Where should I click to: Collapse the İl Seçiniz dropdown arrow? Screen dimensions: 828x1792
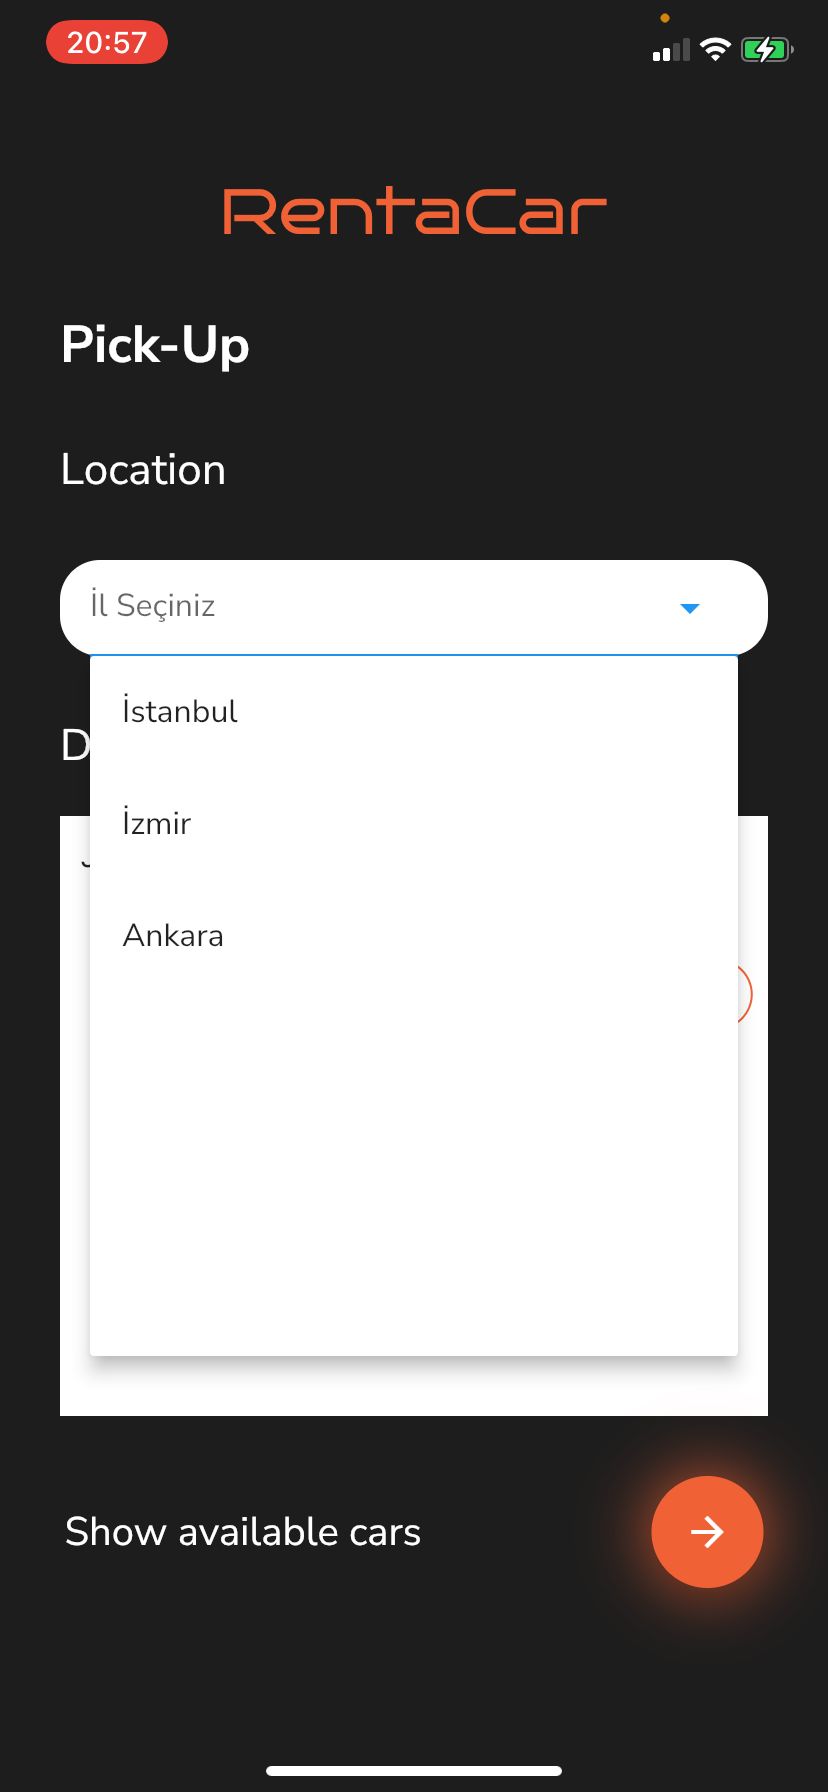pyautogui.click(x=689, y=607)
